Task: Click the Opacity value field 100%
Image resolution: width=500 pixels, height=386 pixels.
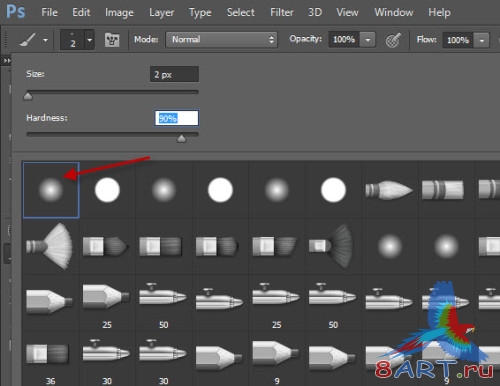Action: (344, 40)
